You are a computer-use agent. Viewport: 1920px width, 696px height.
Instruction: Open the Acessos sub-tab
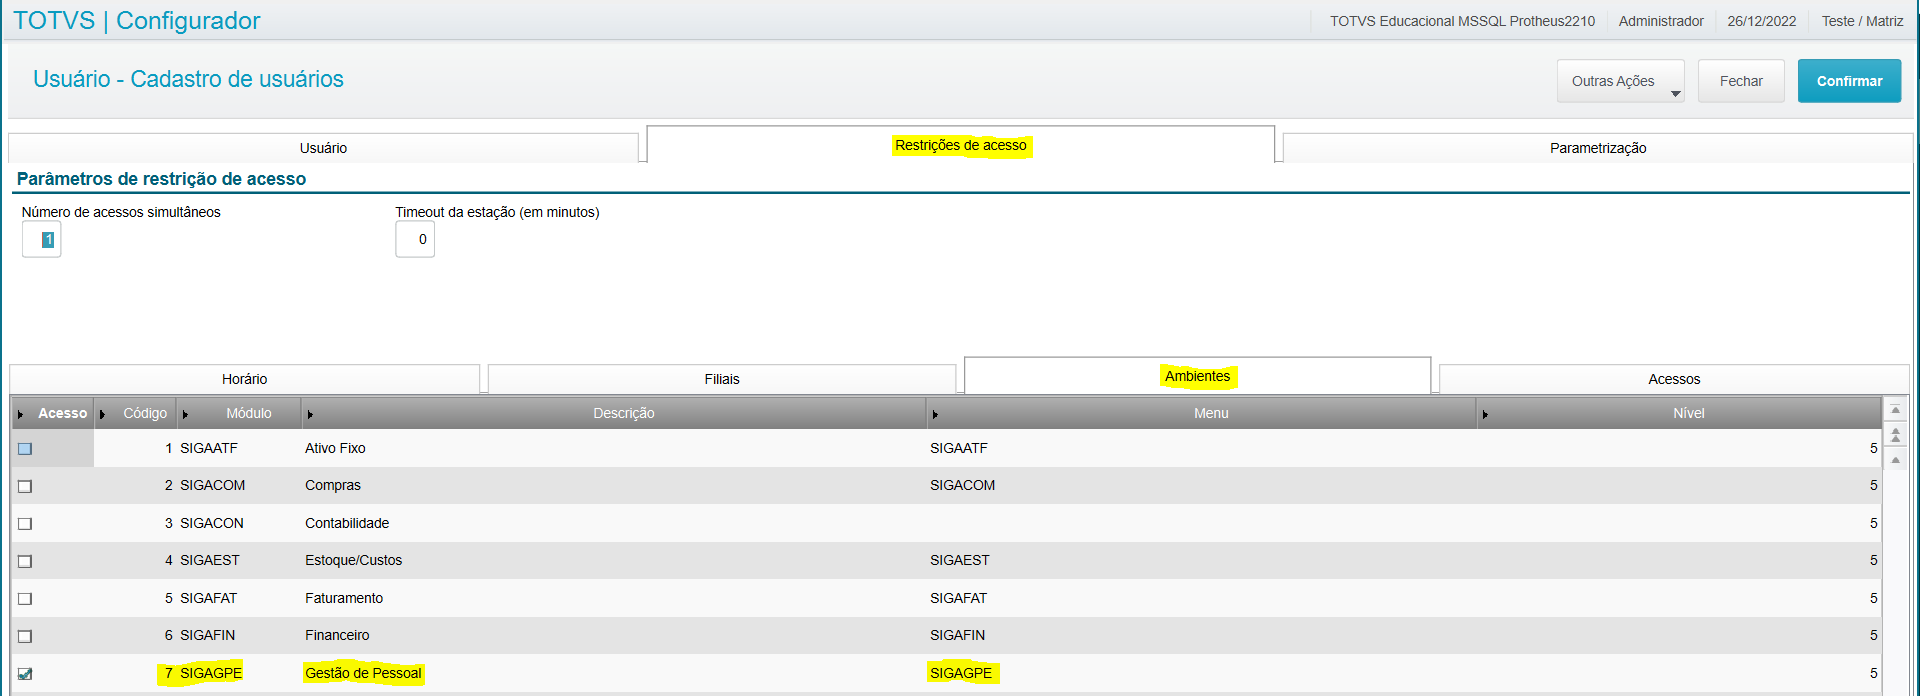[1674, 379]
